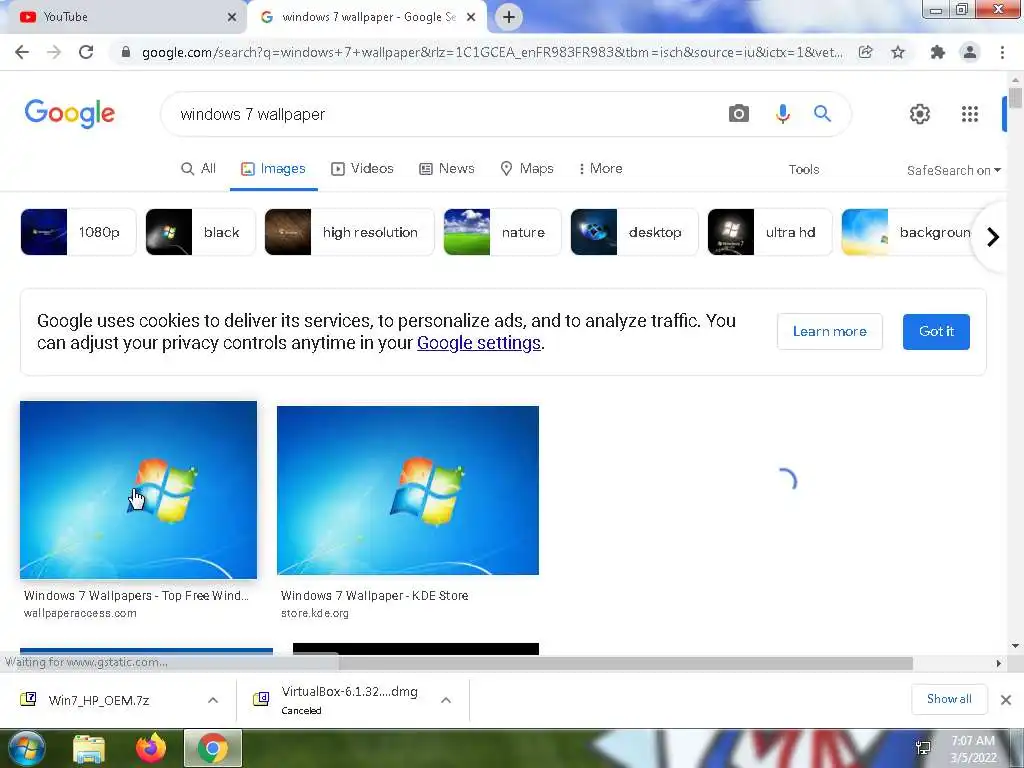Click the padlock site info icon
The width and height of the screenshot is (1024, 768).
click(126, 52)
